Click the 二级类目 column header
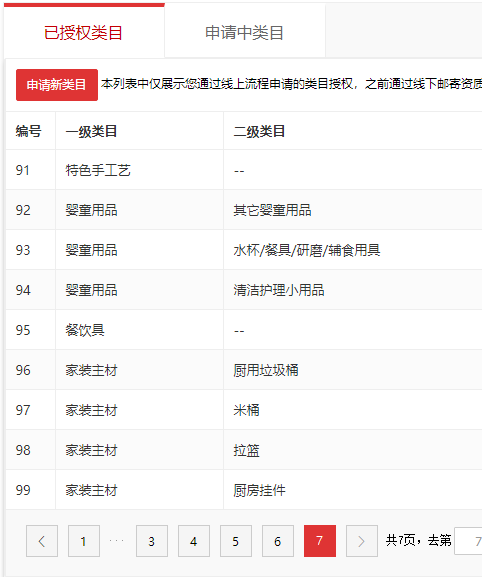482x577 pixels. click(x=259, y=131)
